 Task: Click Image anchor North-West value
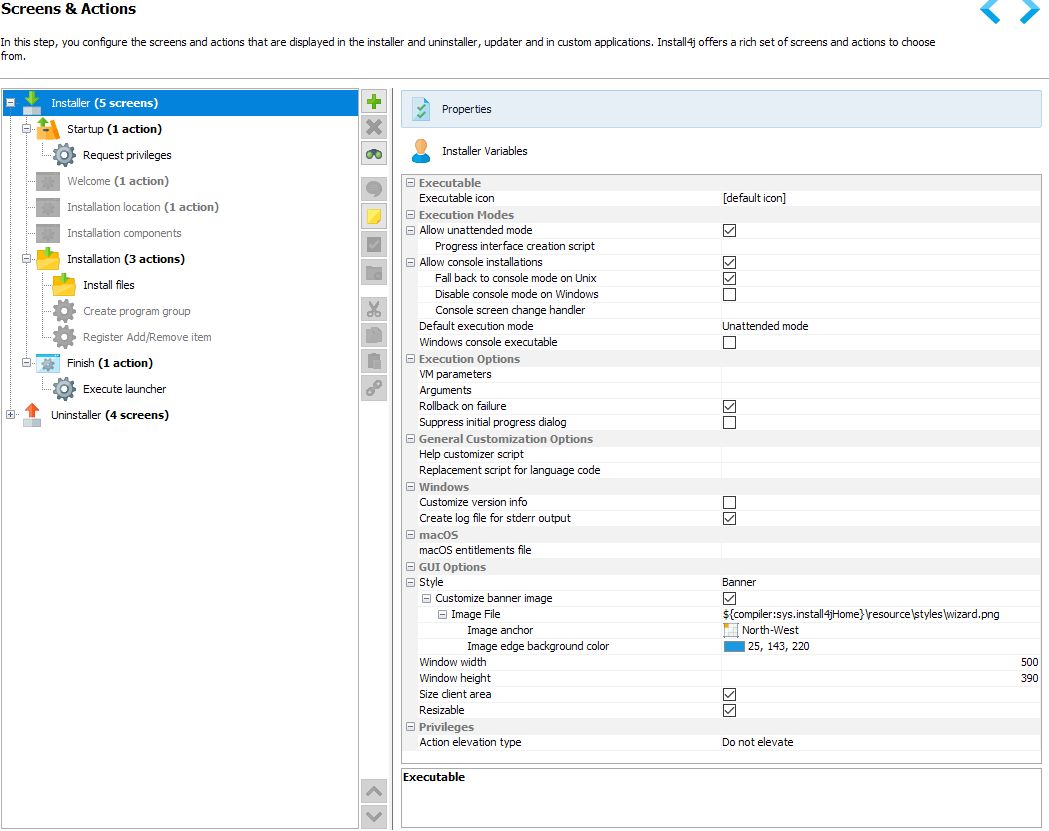click(770, 630)
